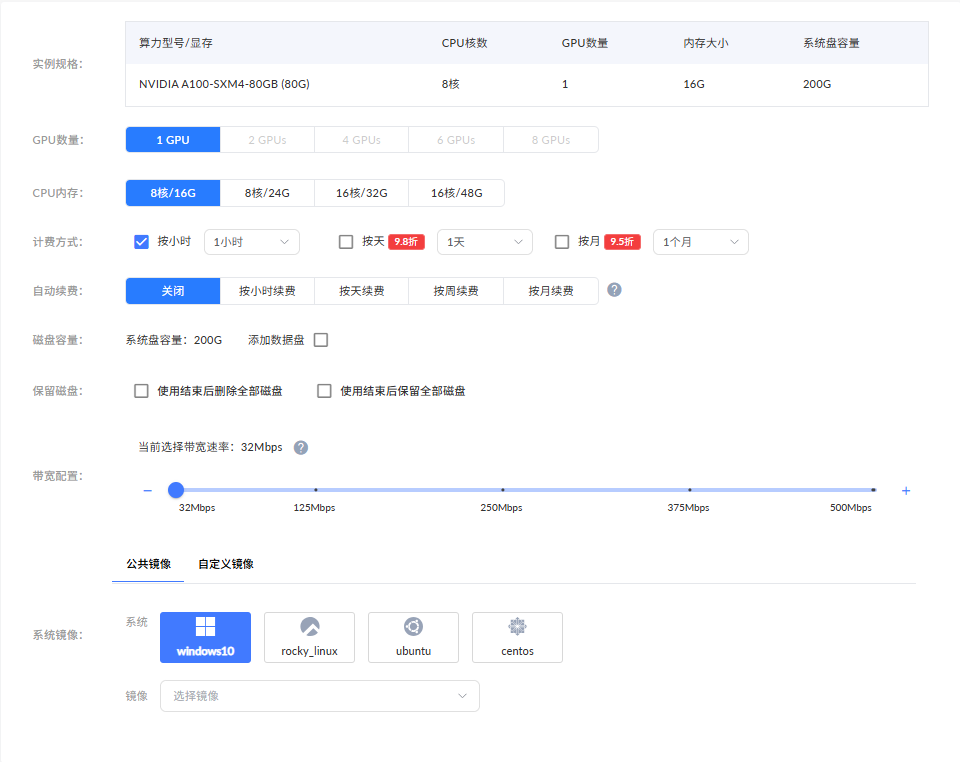Select the windows10 system image
Screen dimensions: 960x762
point(206,637)
